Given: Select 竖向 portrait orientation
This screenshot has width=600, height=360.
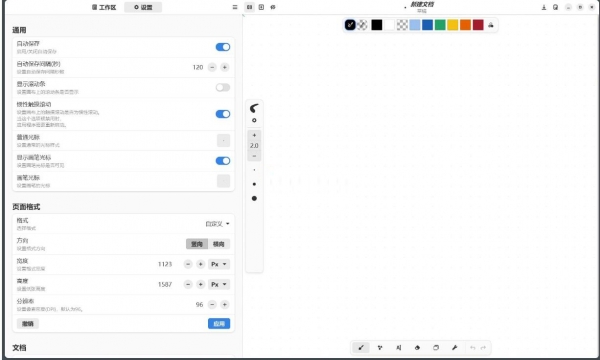Looking at the screenshot, I should 197,244.
